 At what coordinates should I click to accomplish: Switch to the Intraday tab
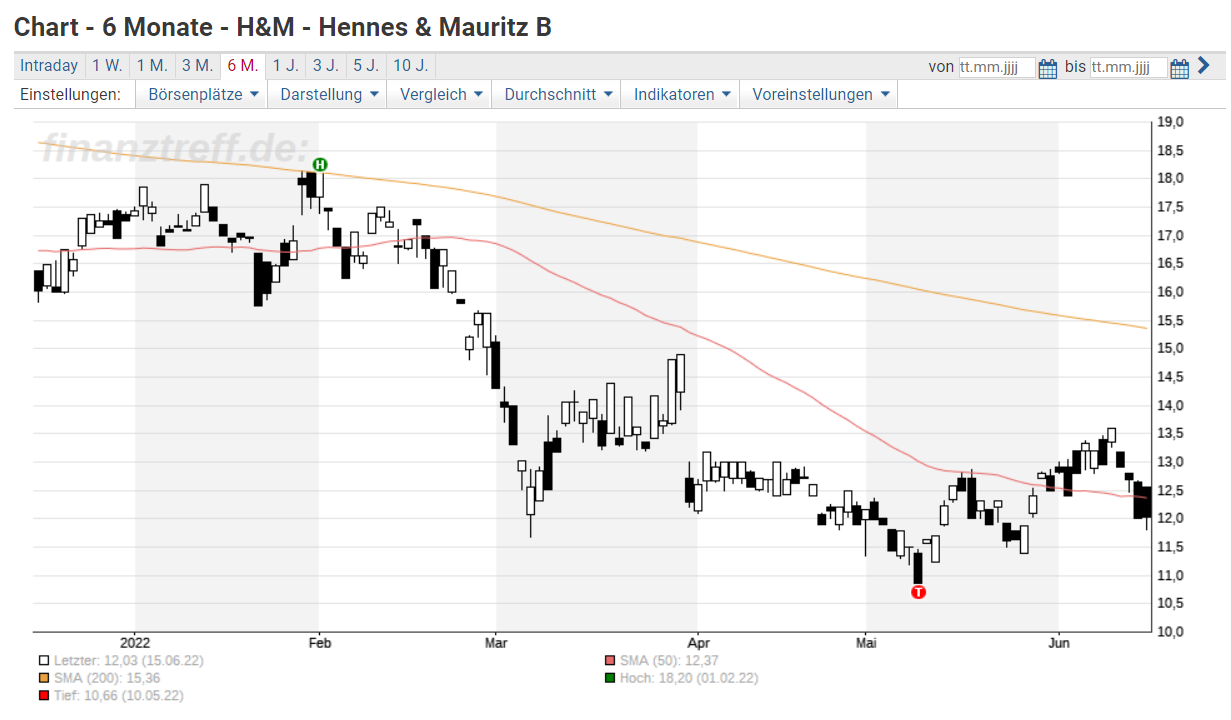tap(49, 66)
